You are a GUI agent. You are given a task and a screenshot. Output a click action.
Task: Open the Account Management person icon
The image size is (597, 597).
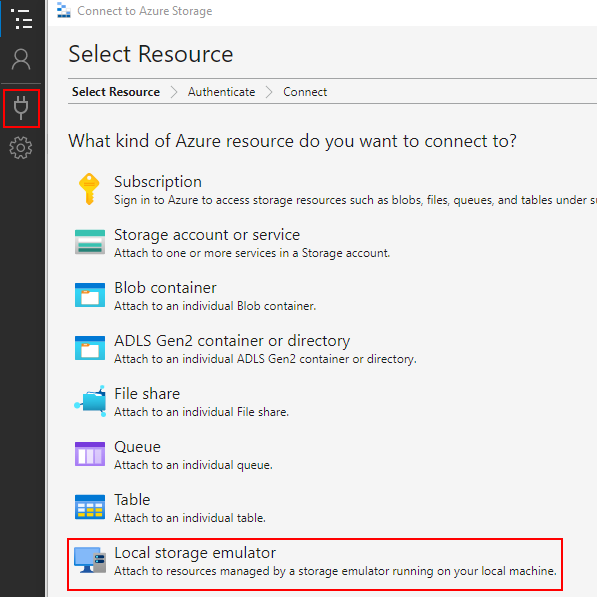21,59
